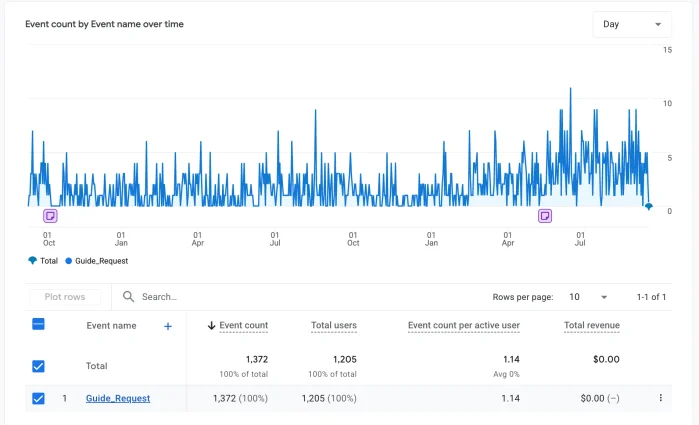Sort by the Total users column header
The width and height of the screenshot is (699, 425).
(x=334, y=326)
